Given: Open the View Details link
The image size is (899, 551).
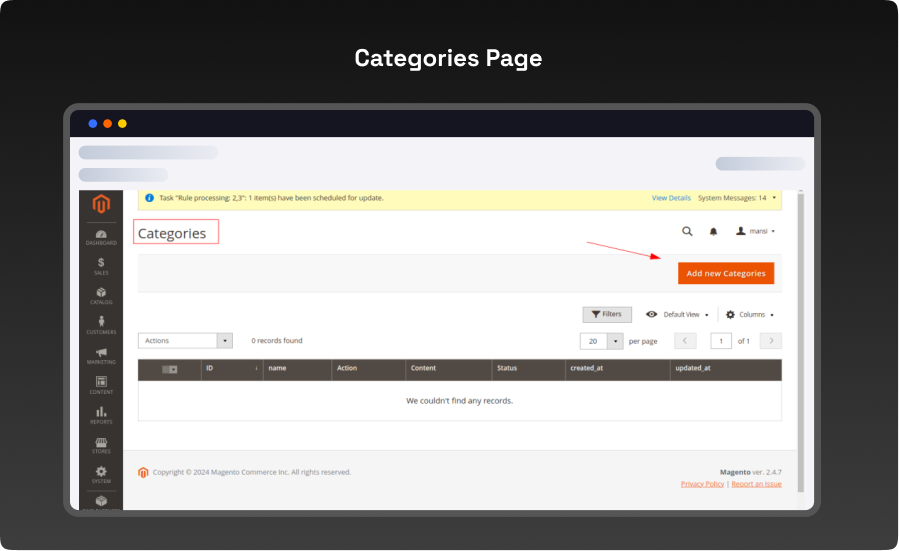Looking at the screenshot, I should [671, 198].
